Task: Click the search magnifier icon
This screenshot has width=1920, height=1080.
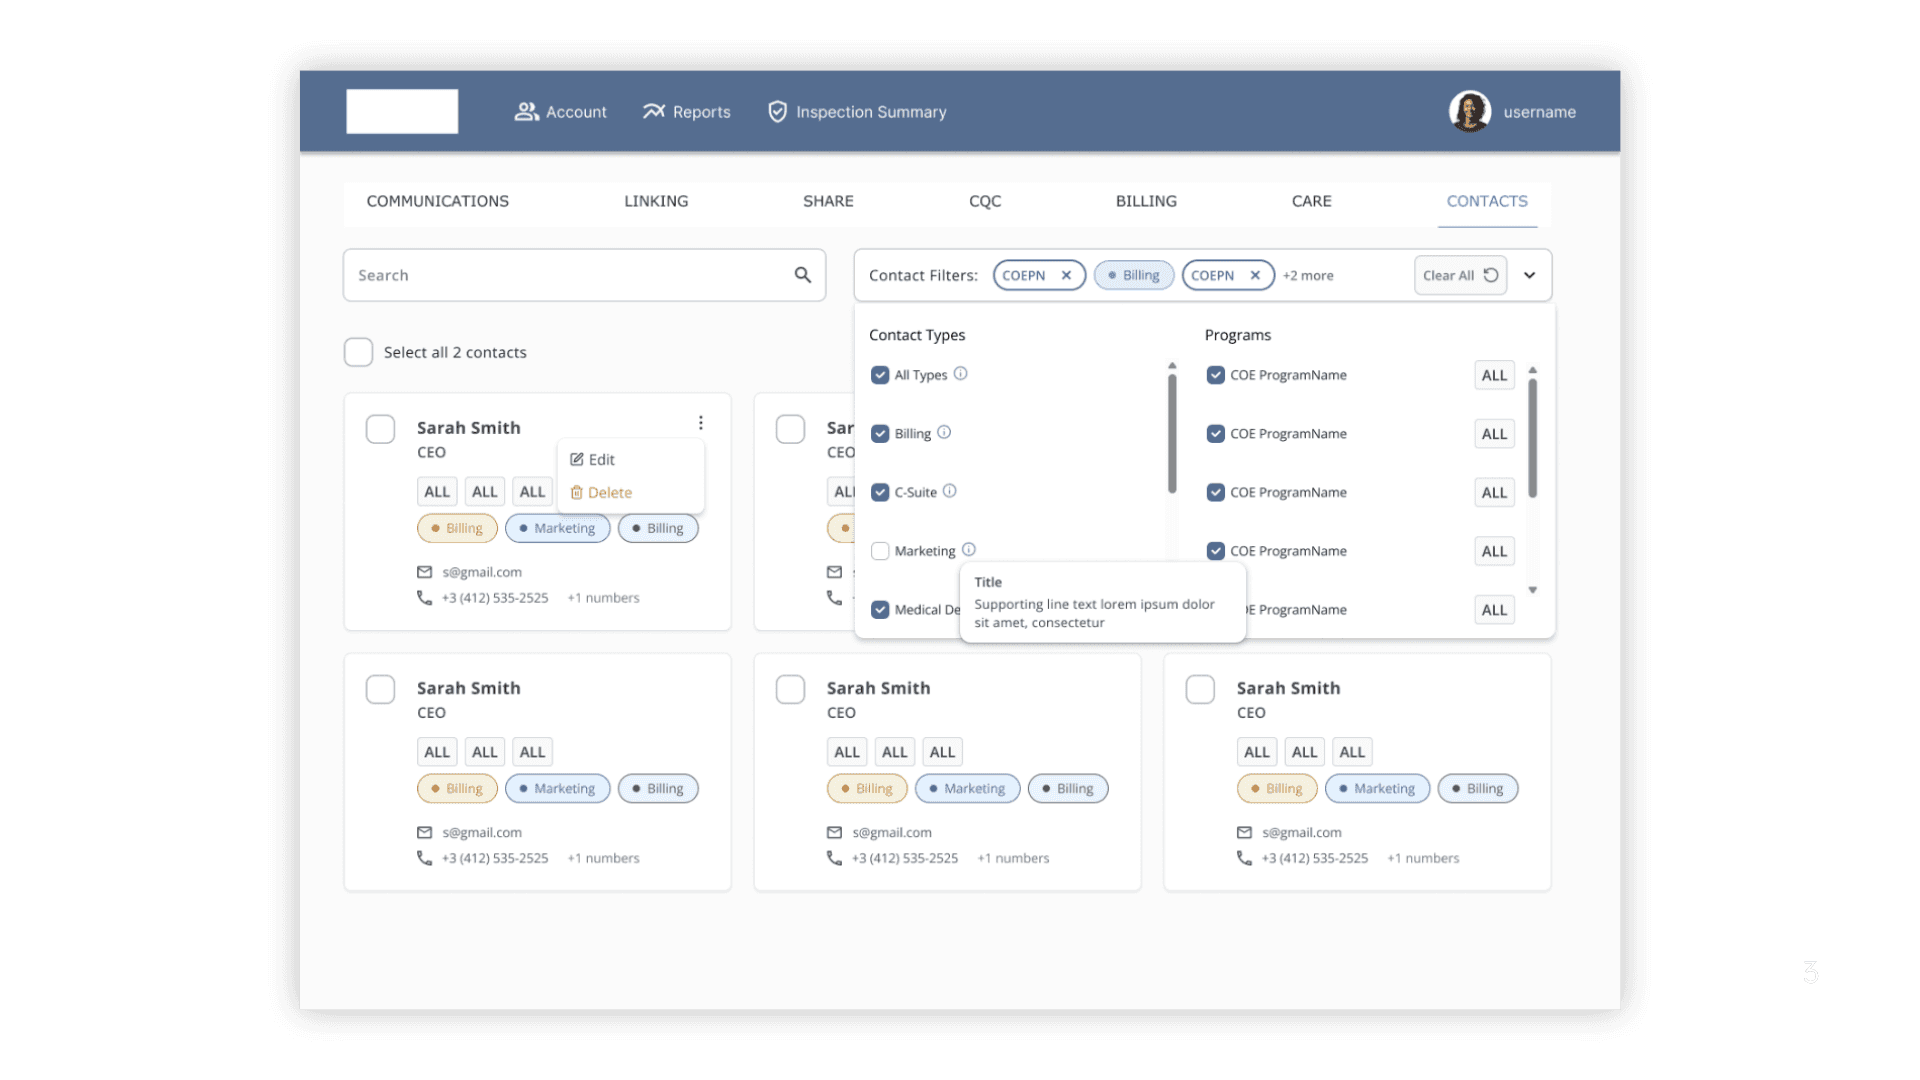Action: coord(802,275)
